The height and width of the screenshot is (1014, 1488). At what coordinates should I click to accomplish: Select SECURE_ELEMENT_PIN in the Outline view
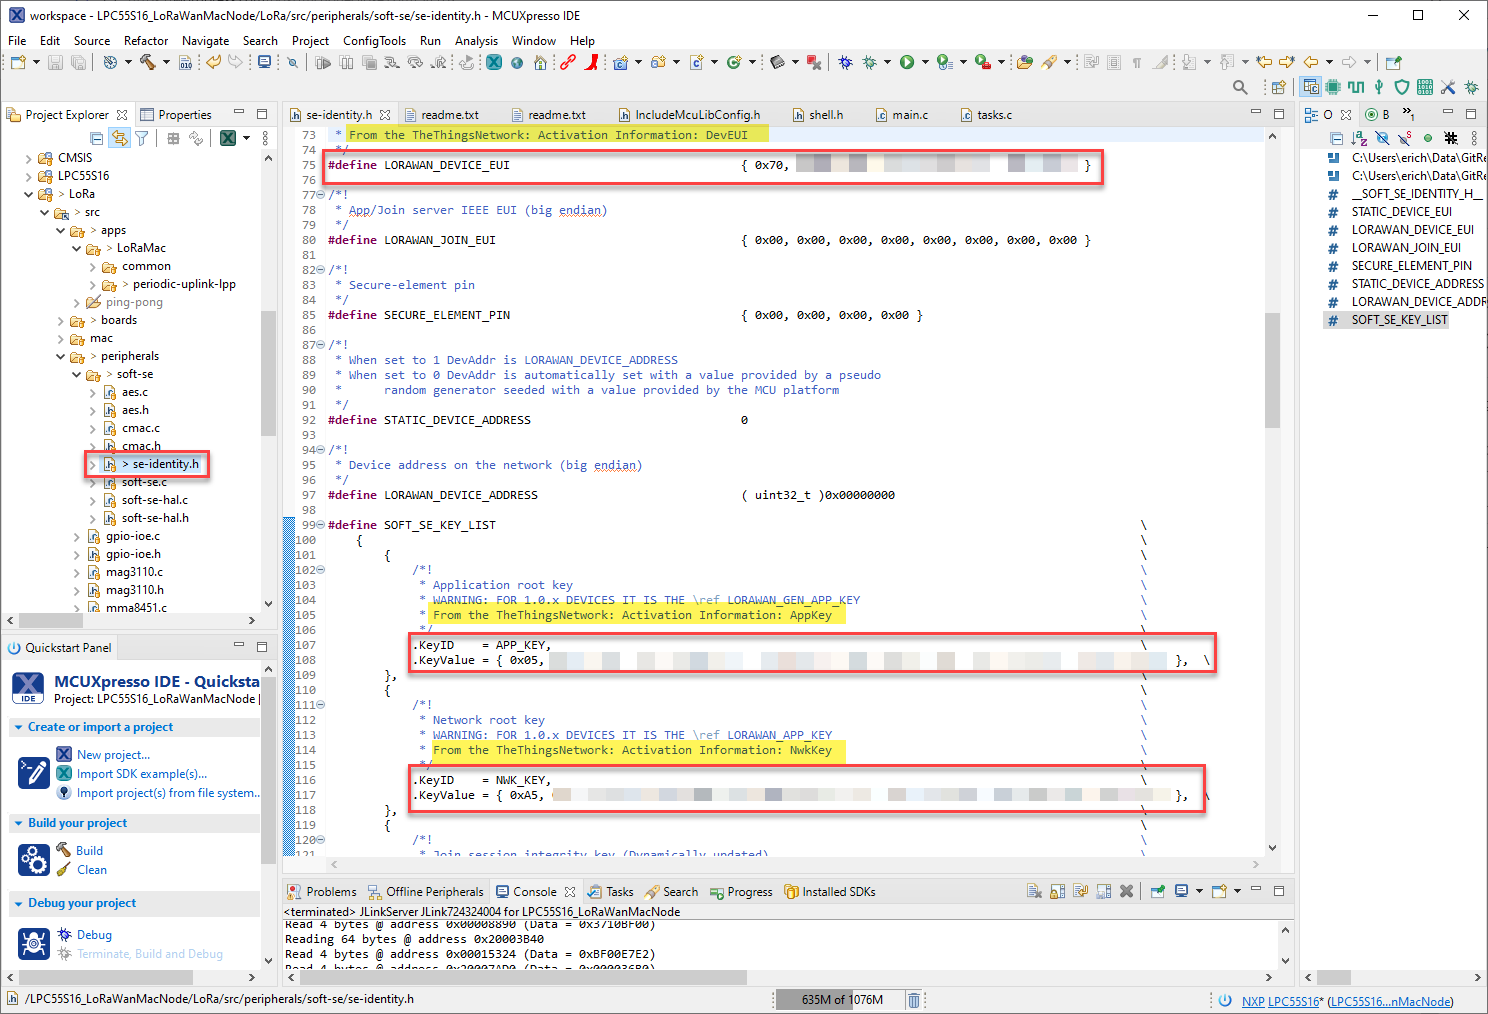click(x=1411, y=266)
